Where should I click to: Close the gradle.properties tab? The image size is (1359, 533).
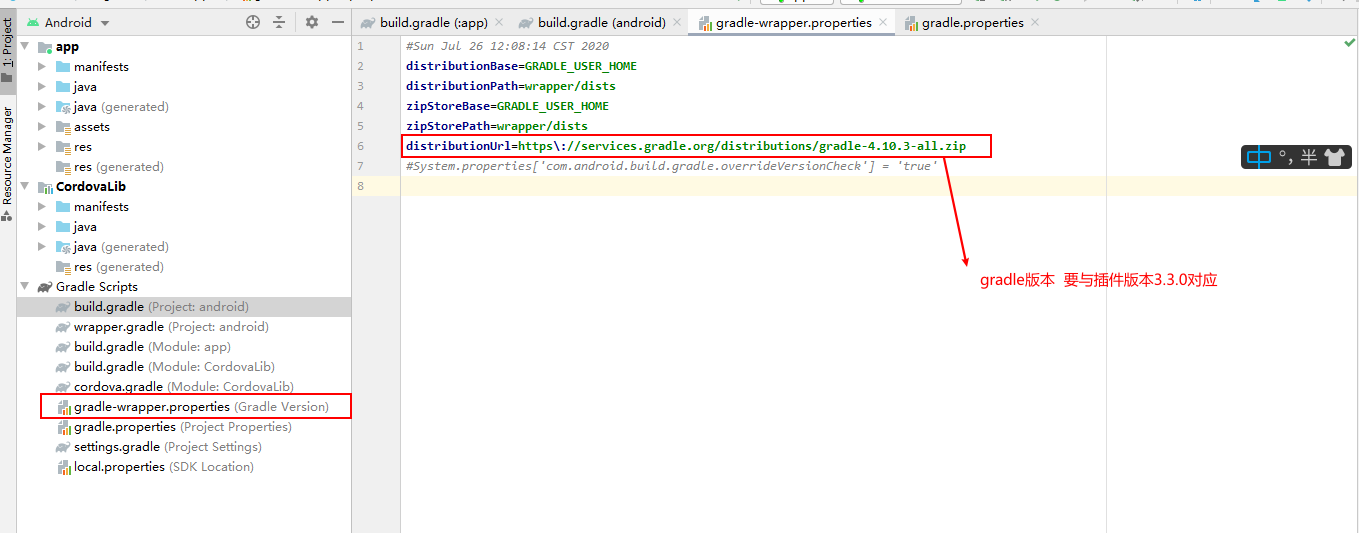pos(1035,22)
